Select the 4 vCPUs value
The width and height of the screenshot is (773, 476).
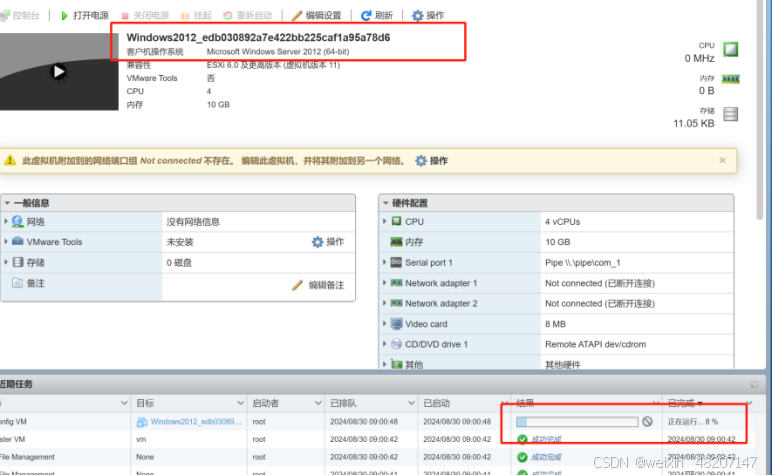tap(562, 222)
